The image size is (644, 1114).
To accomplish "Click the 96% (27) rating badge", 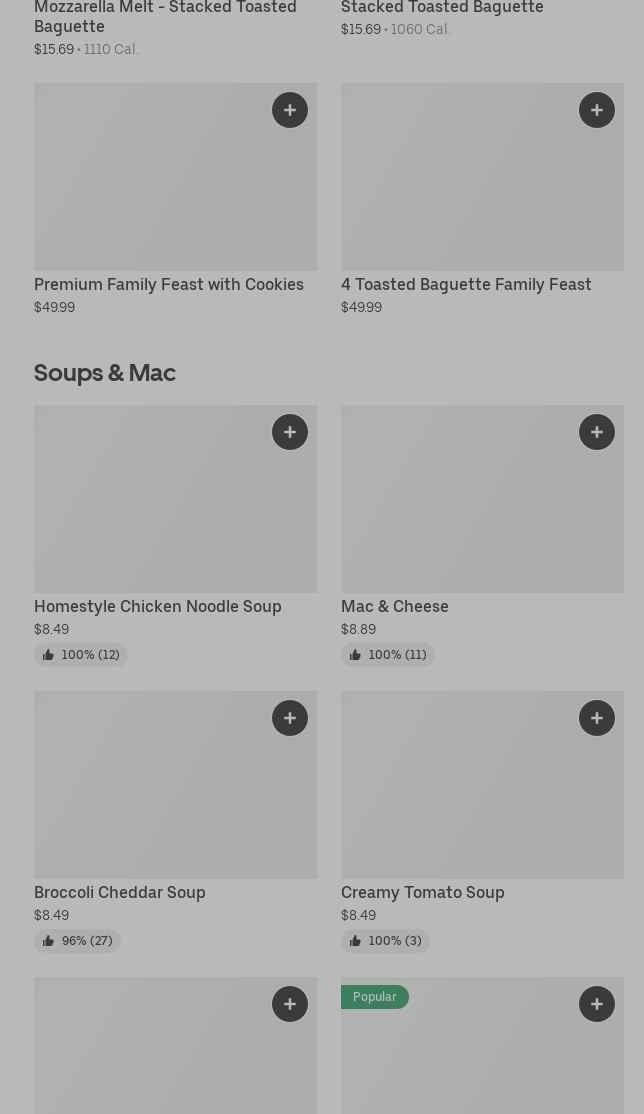I will click(x=78, y=941).
